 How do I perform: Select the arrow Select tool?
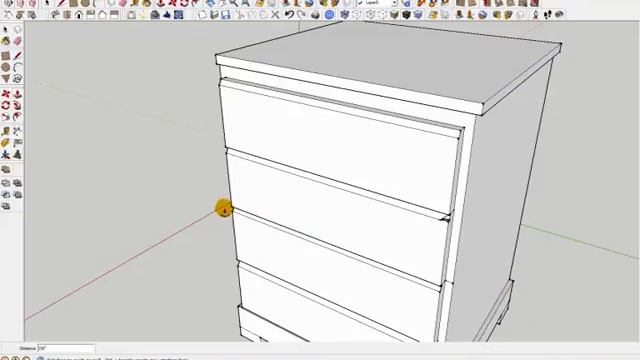(x=5, y=29)
